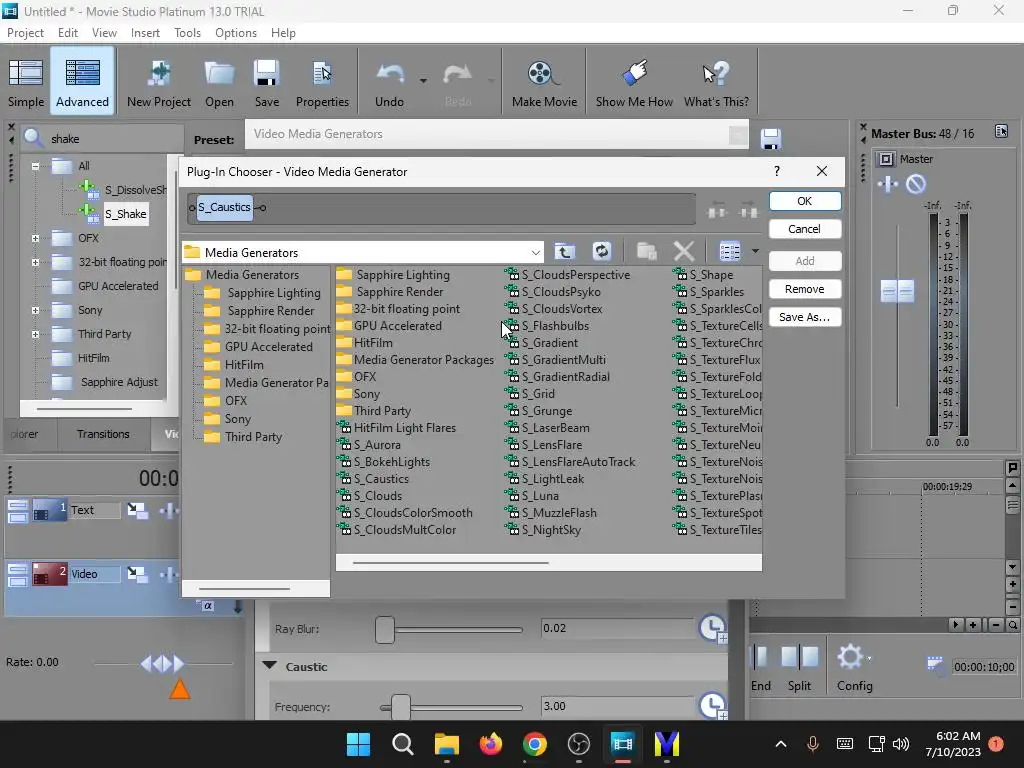The width and height of the screenshot is (1024, 768).
Task: Cancel the Plug-In Chooser dialog
Action: click(x=805, y=229)
